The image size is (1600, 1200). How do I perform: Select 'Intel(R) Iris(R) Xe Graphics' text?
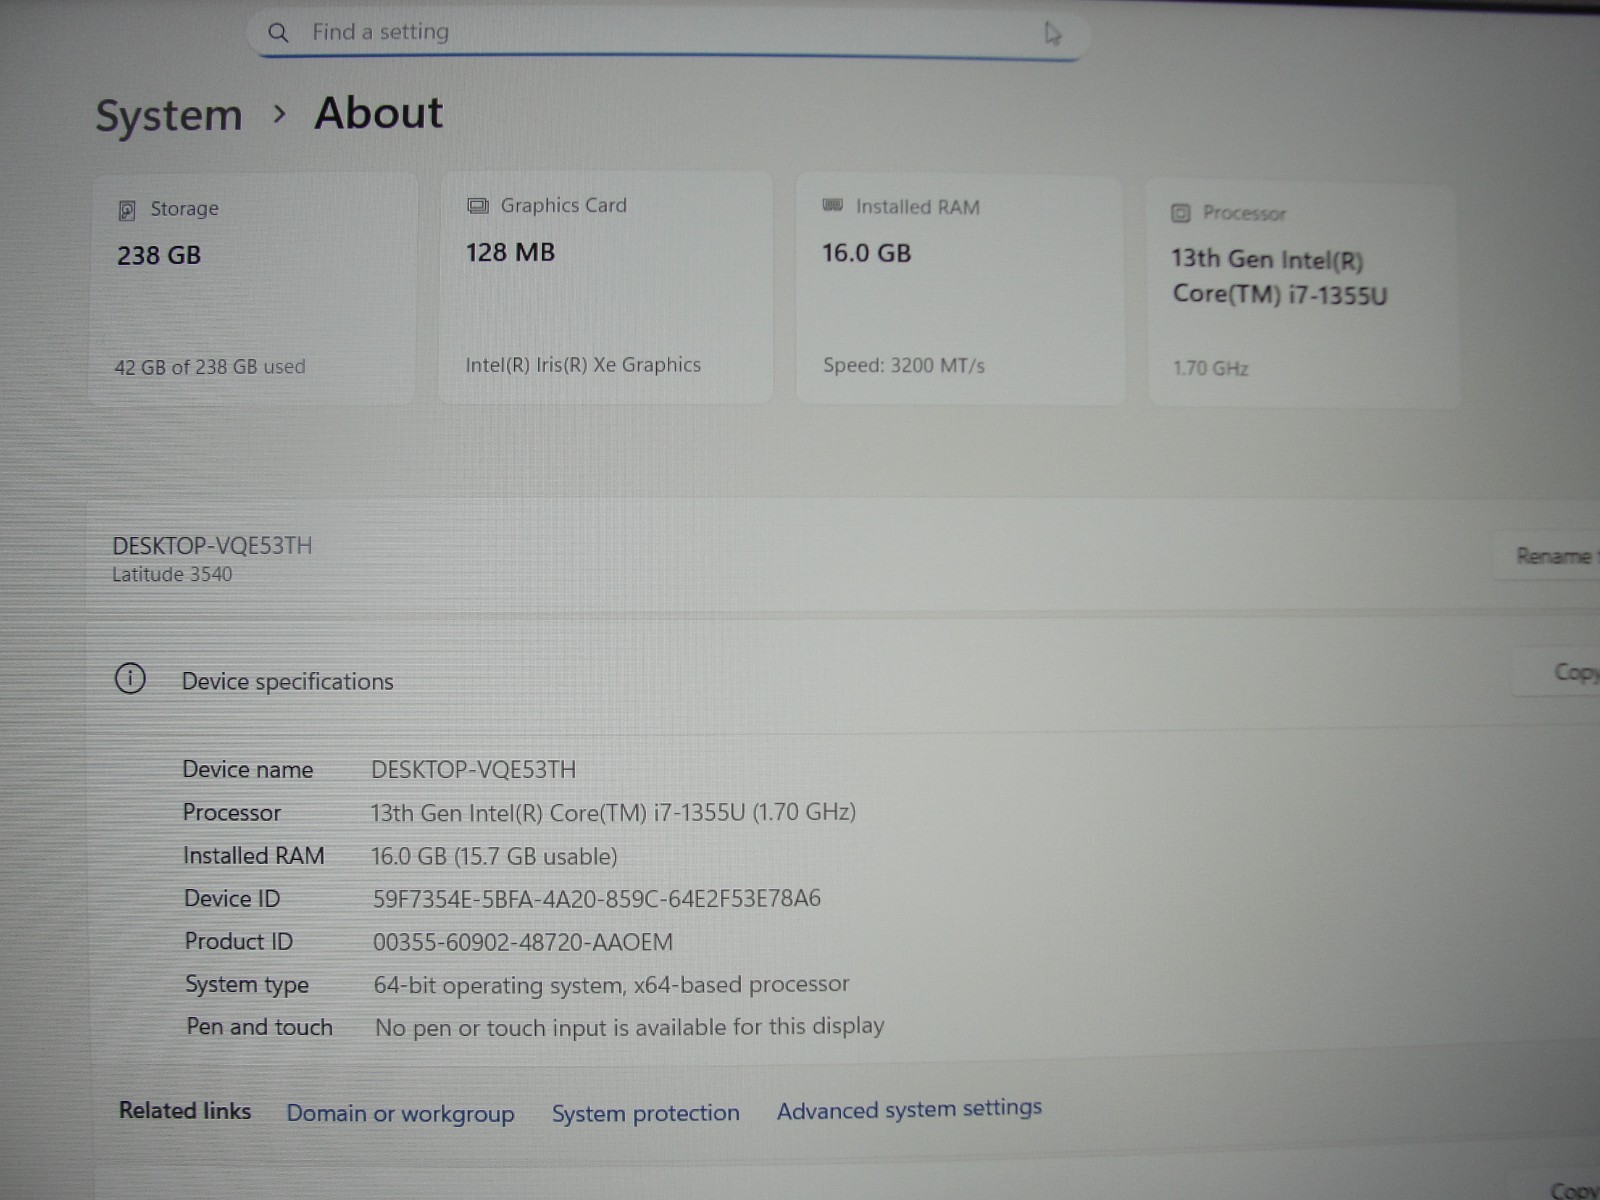583,365
